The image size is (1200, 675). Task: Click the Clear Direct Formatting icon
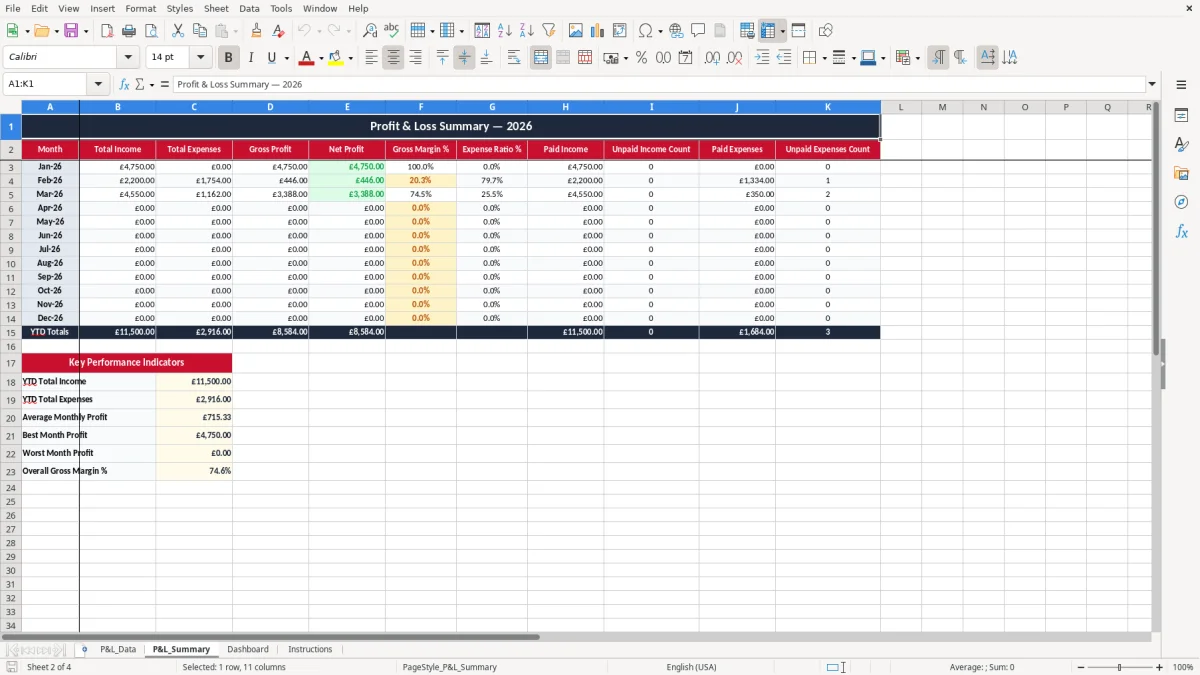tap(279, 31)
